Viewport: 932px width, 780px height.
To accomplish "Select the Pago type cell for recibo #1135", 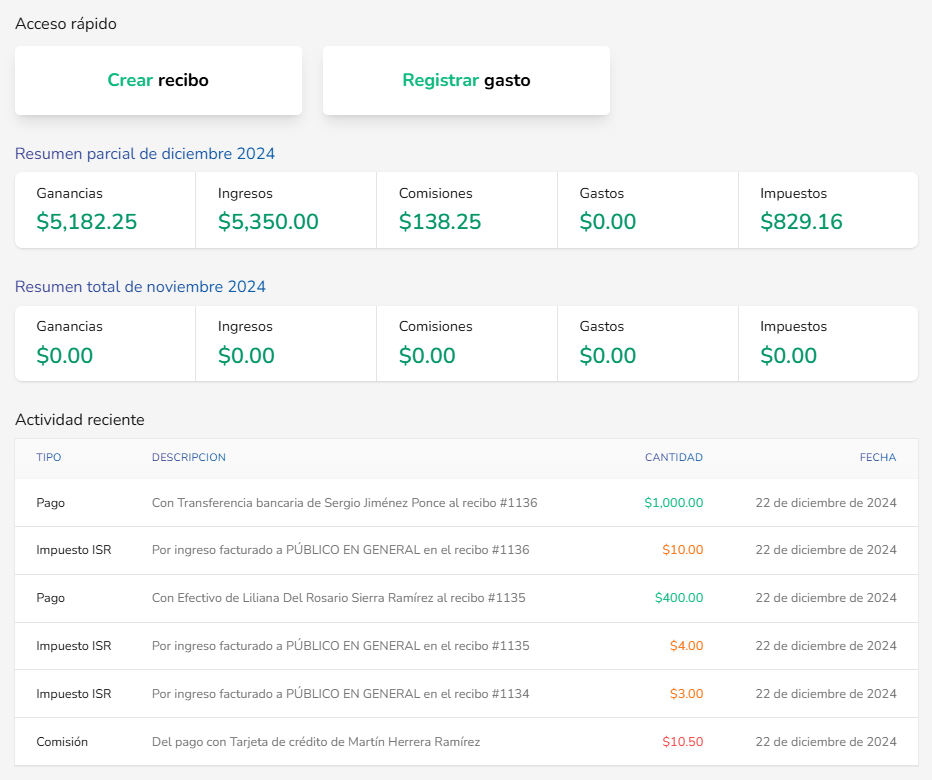I will tap(51, 598).
